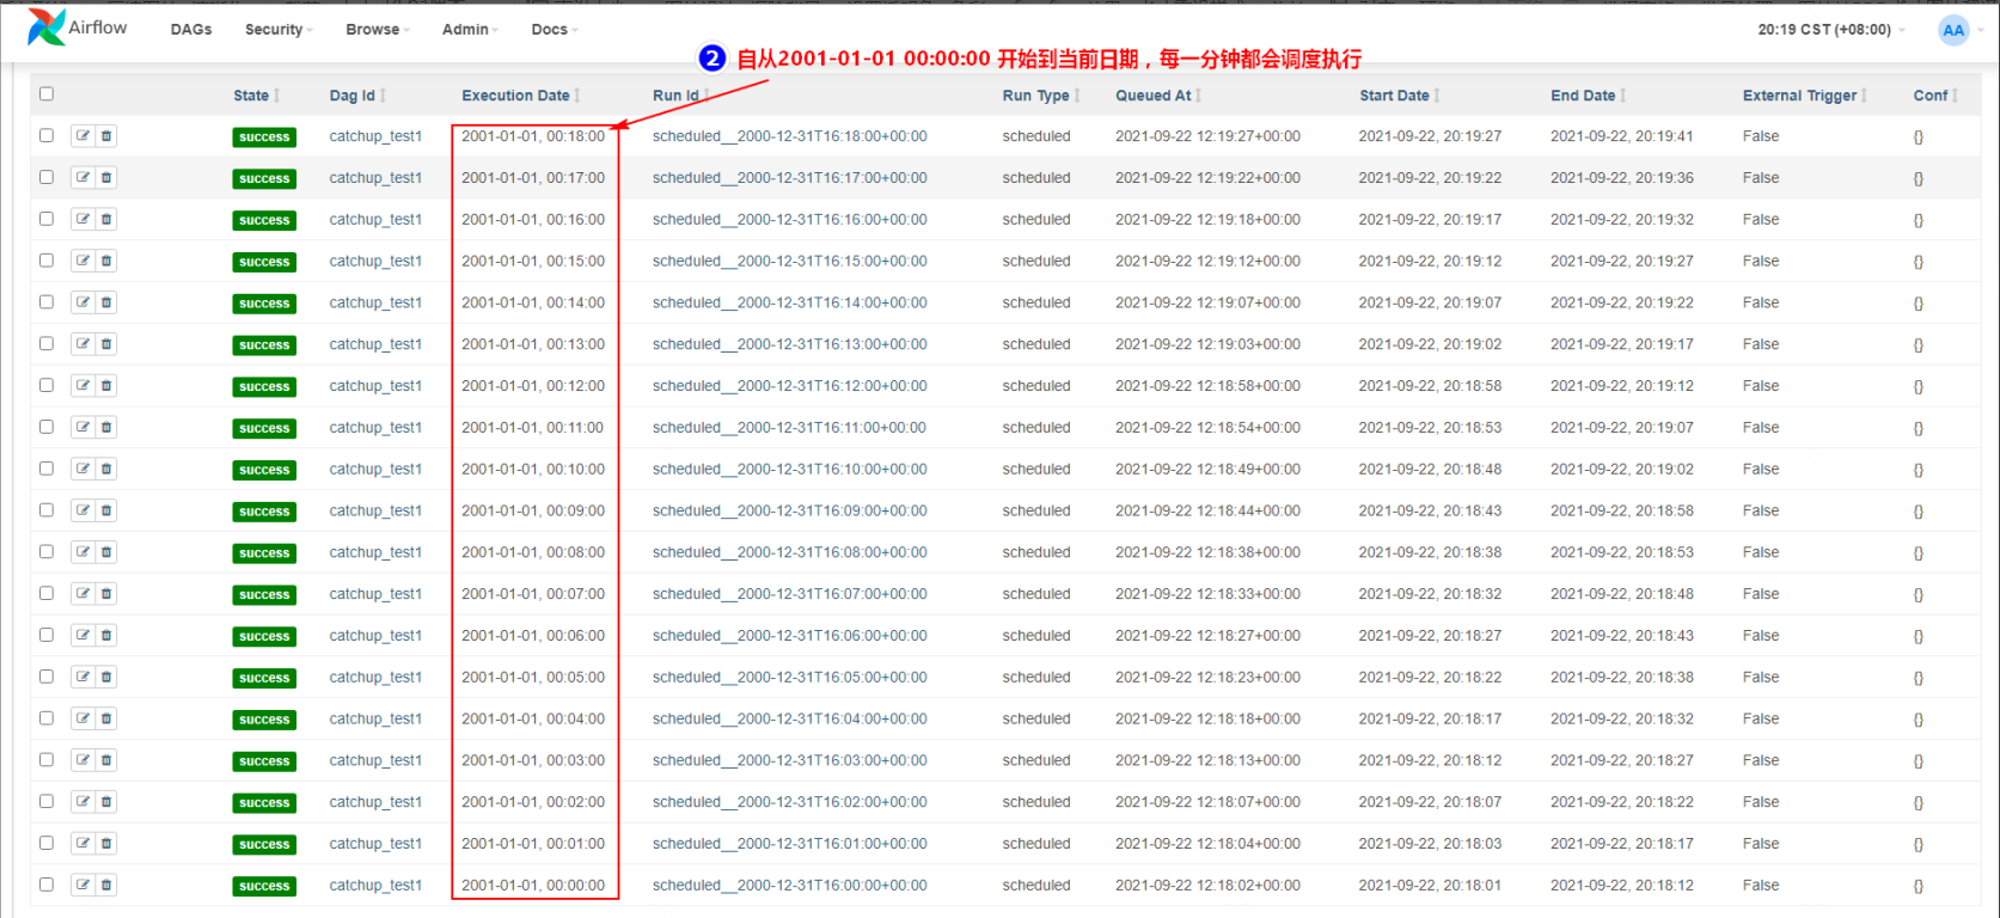
Task: Select the row with execution date 00:01:00
Action: [x=46, y=843]
